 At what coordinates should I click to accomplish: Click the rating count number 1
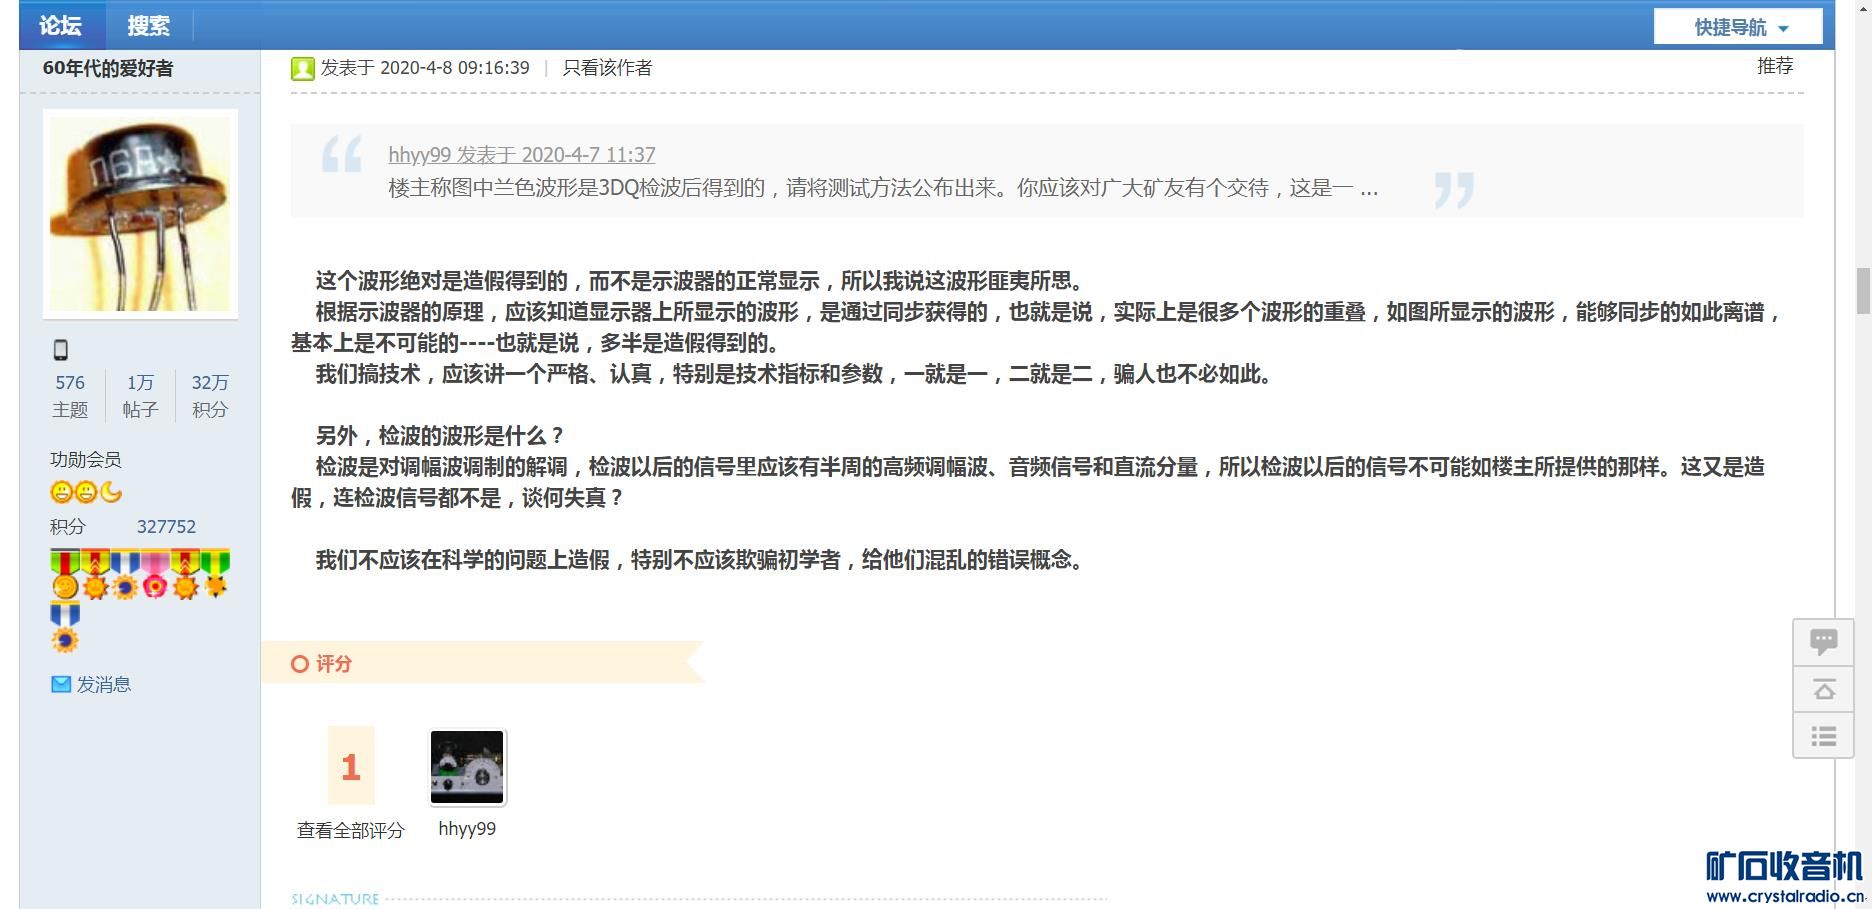pos(351,766)
